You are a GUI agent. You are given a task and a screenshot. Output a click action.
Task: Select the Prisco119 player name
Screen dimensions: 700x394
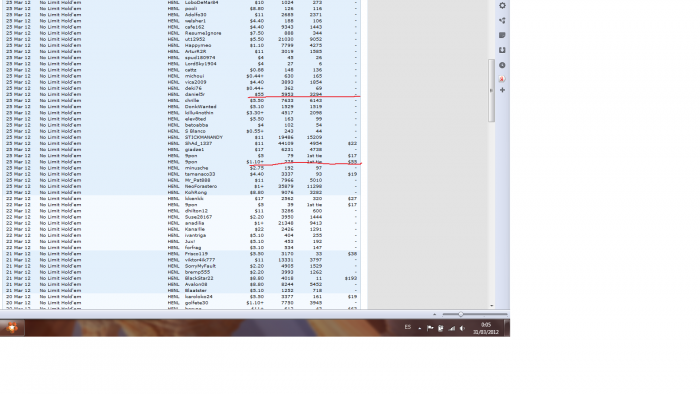tap(196, 254)
